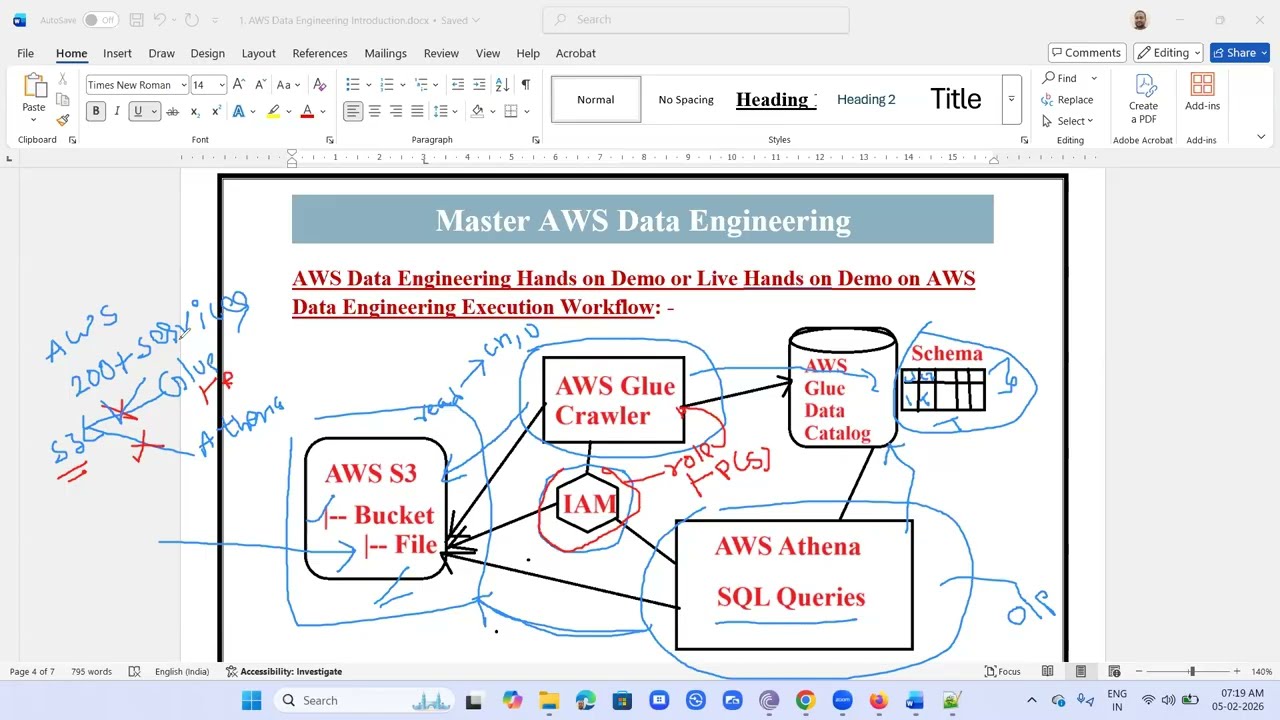This screenshot has height=720, width=1280.
Task: Clear all formatting icon
Action: tap(320, 85)
